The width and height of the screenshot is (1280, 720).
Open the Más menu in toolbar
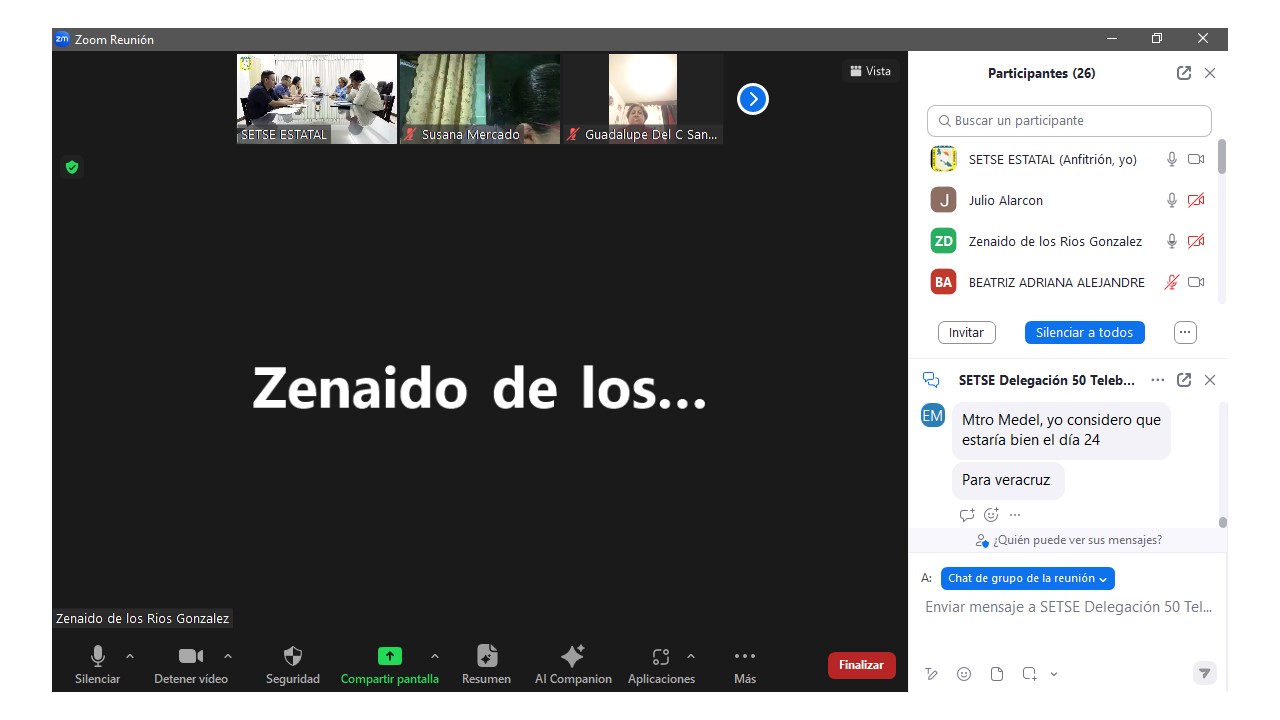click(x=744, y=657)
